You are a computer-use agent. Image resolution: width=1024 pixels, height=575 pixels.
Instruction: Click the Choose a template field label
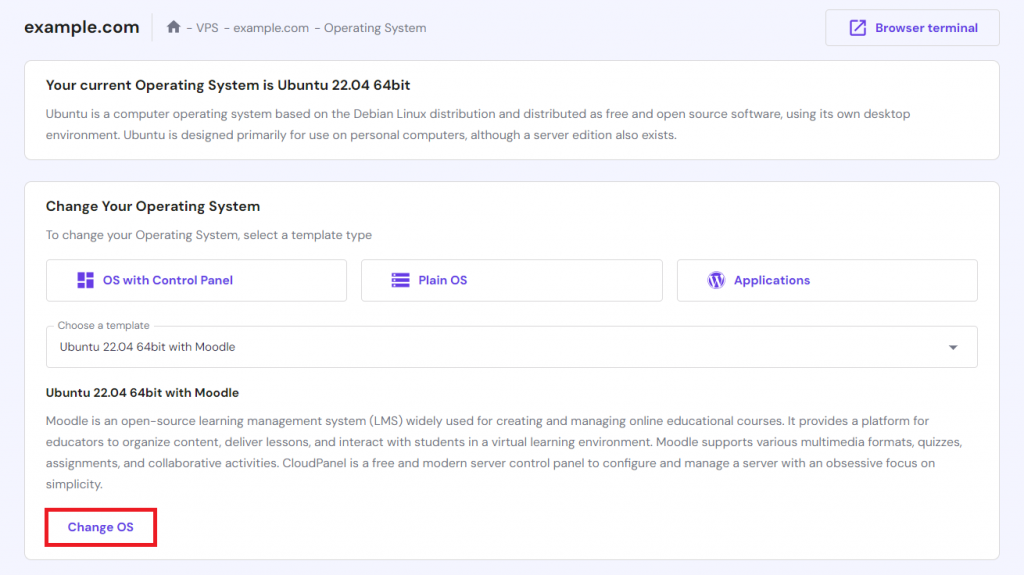pos(103,326)
